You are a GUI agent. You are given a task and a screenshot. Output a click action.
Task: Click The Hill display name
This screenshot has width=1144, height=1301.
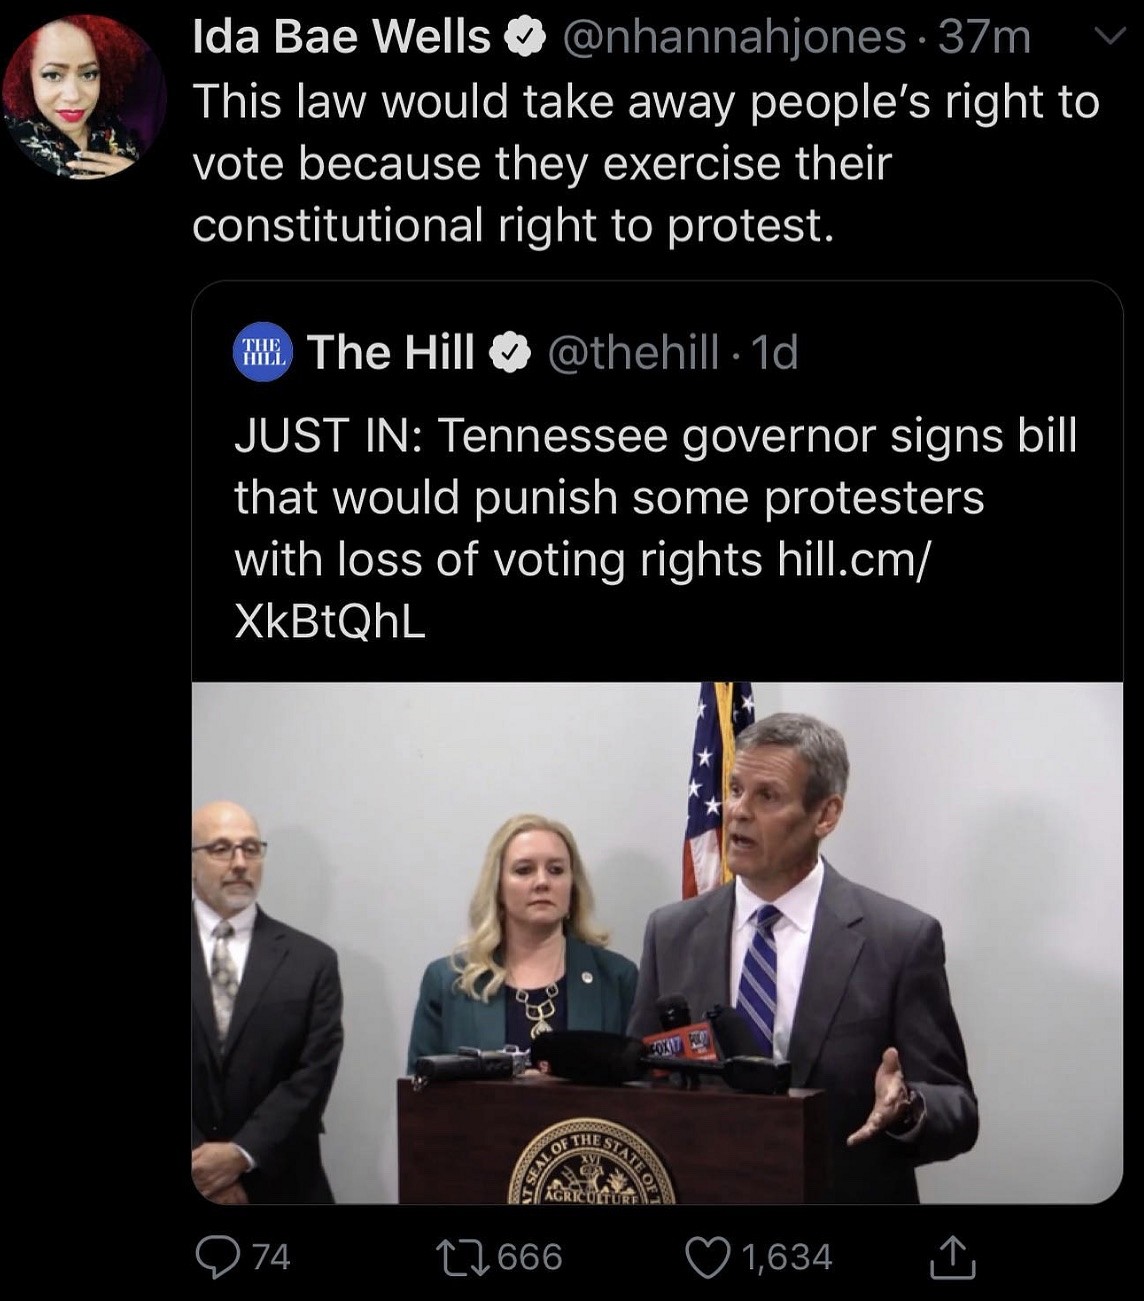tap(391, 352)
